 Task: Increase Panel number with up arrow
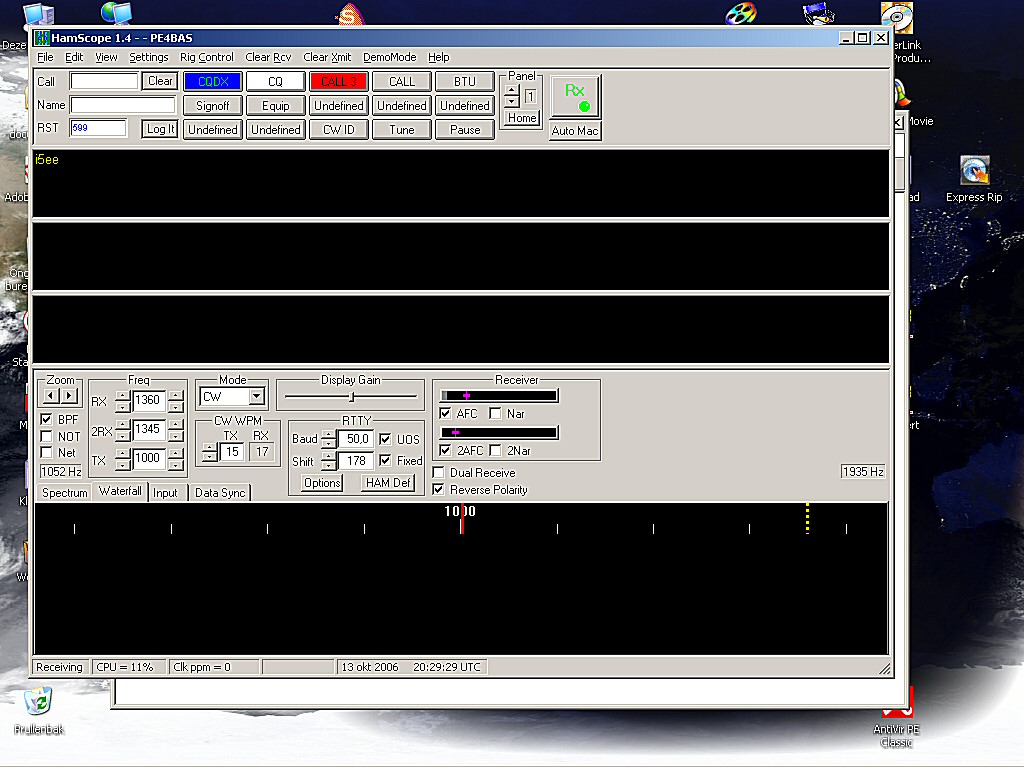[x=512, y=91]
